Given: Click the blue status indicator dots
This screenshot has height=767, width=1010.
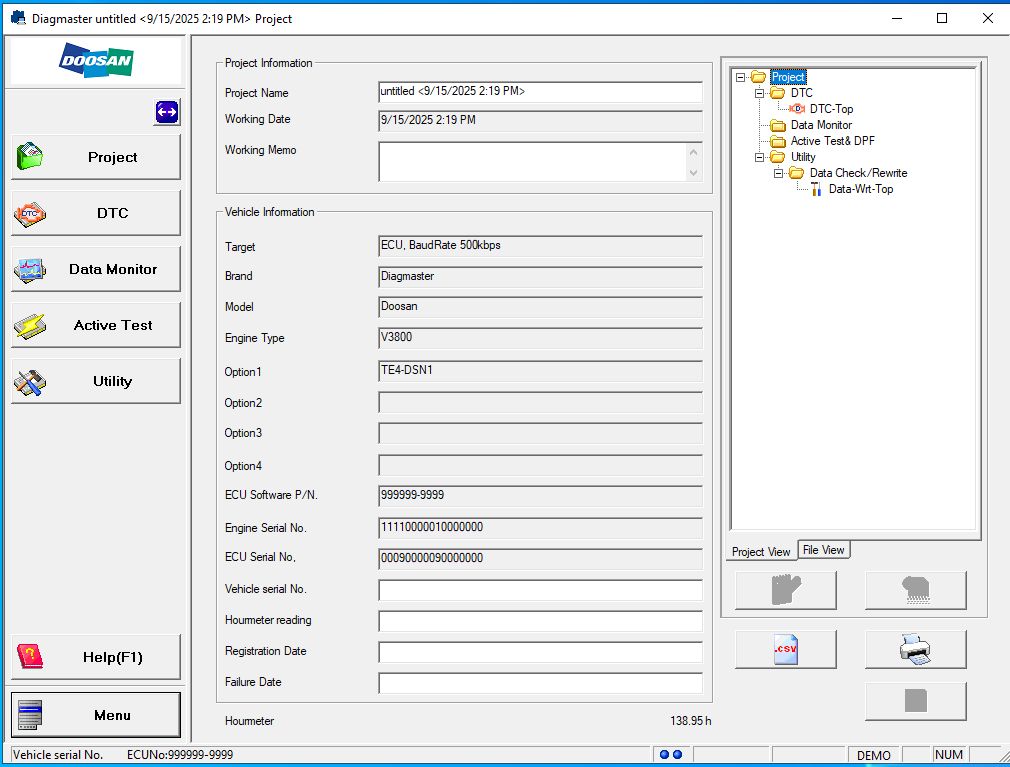Looking at the screenshot, I should click(x=671, y=754).
